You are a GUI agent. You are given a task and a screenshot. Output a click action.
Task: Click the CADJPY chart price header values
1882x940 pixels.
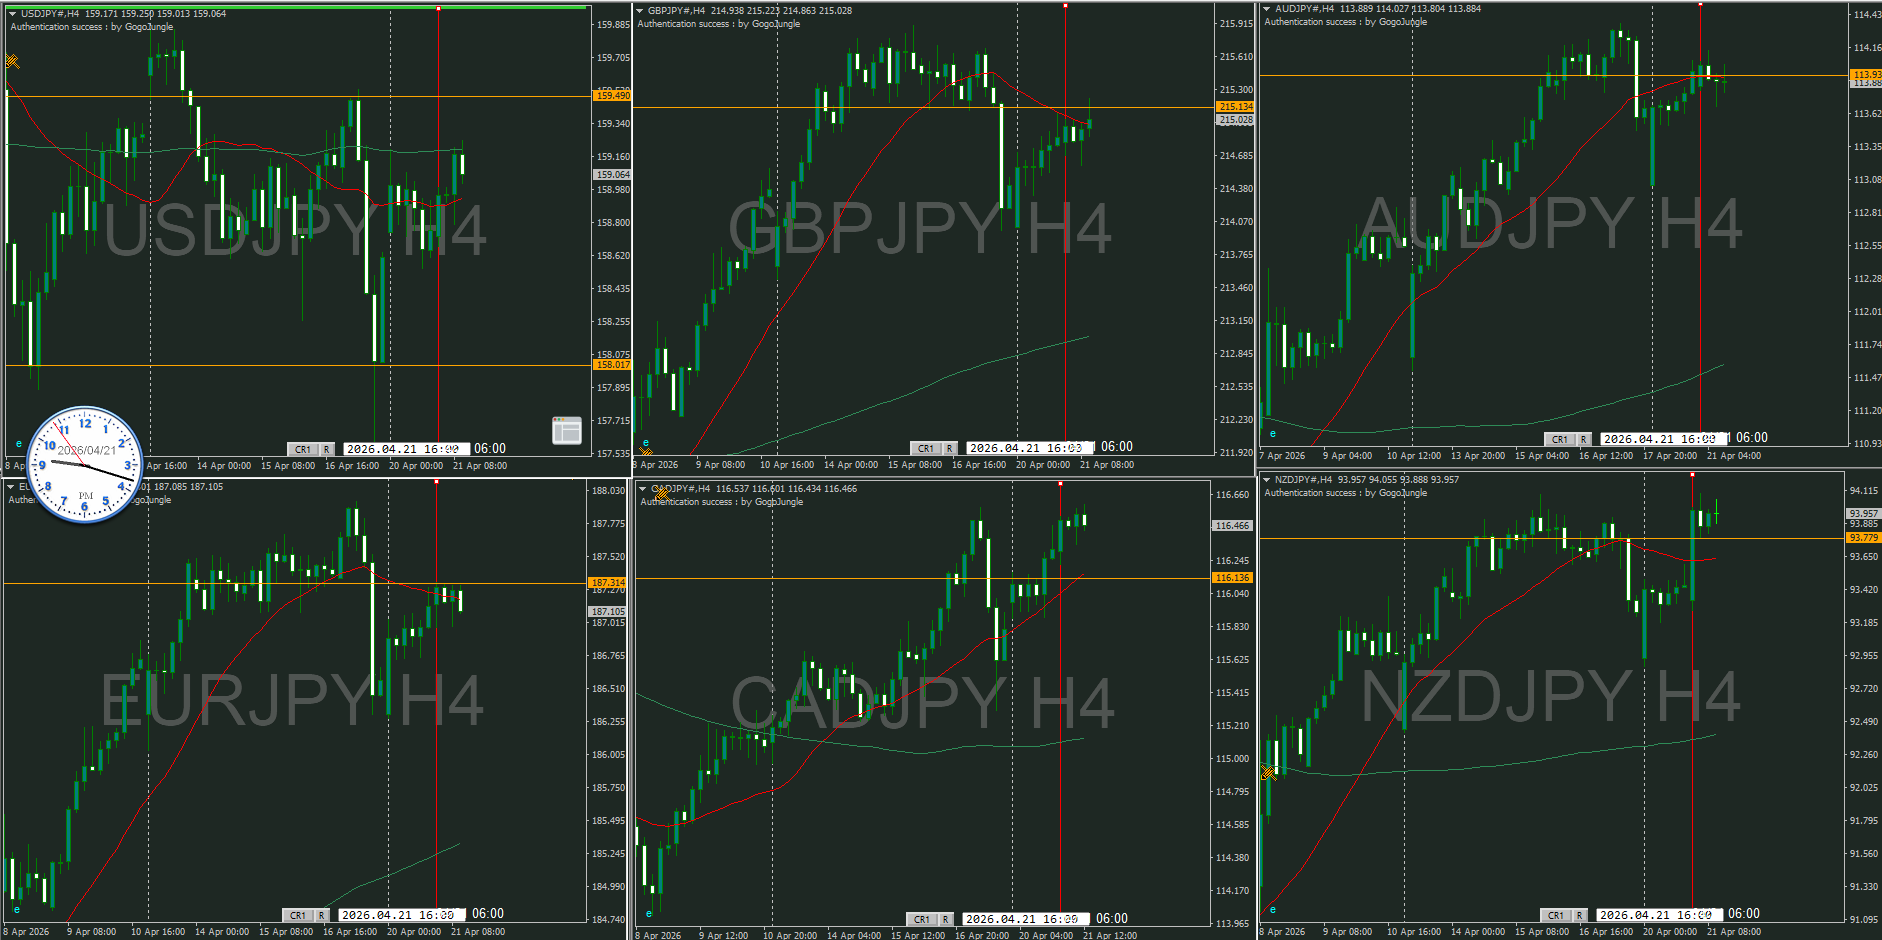pyautogui.click(x=786, y=489)
